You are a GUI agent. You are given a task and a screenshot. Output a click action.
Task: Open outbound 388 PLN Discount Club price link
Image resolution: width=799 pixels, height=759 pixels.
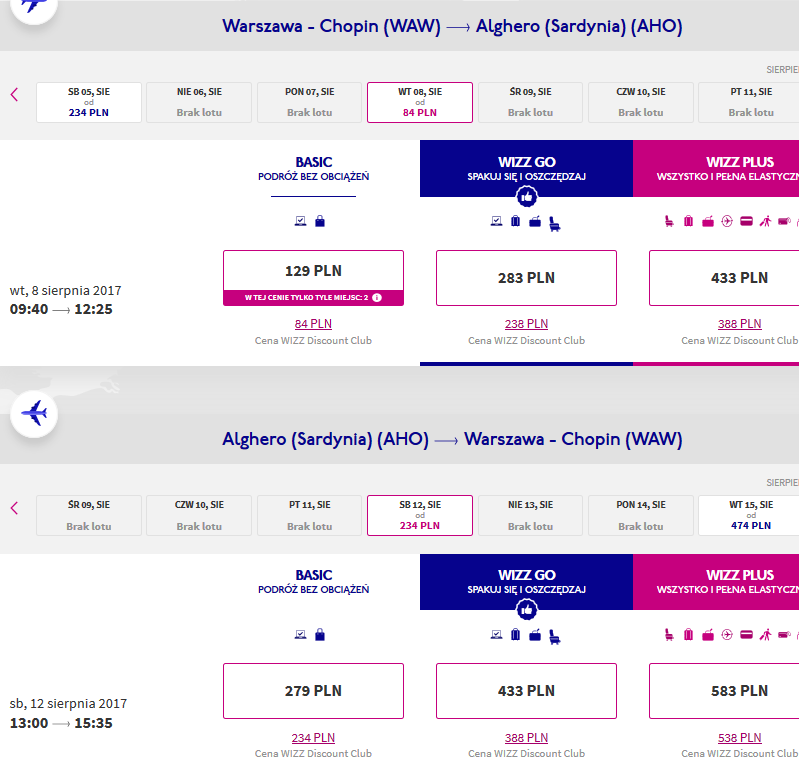739,323
